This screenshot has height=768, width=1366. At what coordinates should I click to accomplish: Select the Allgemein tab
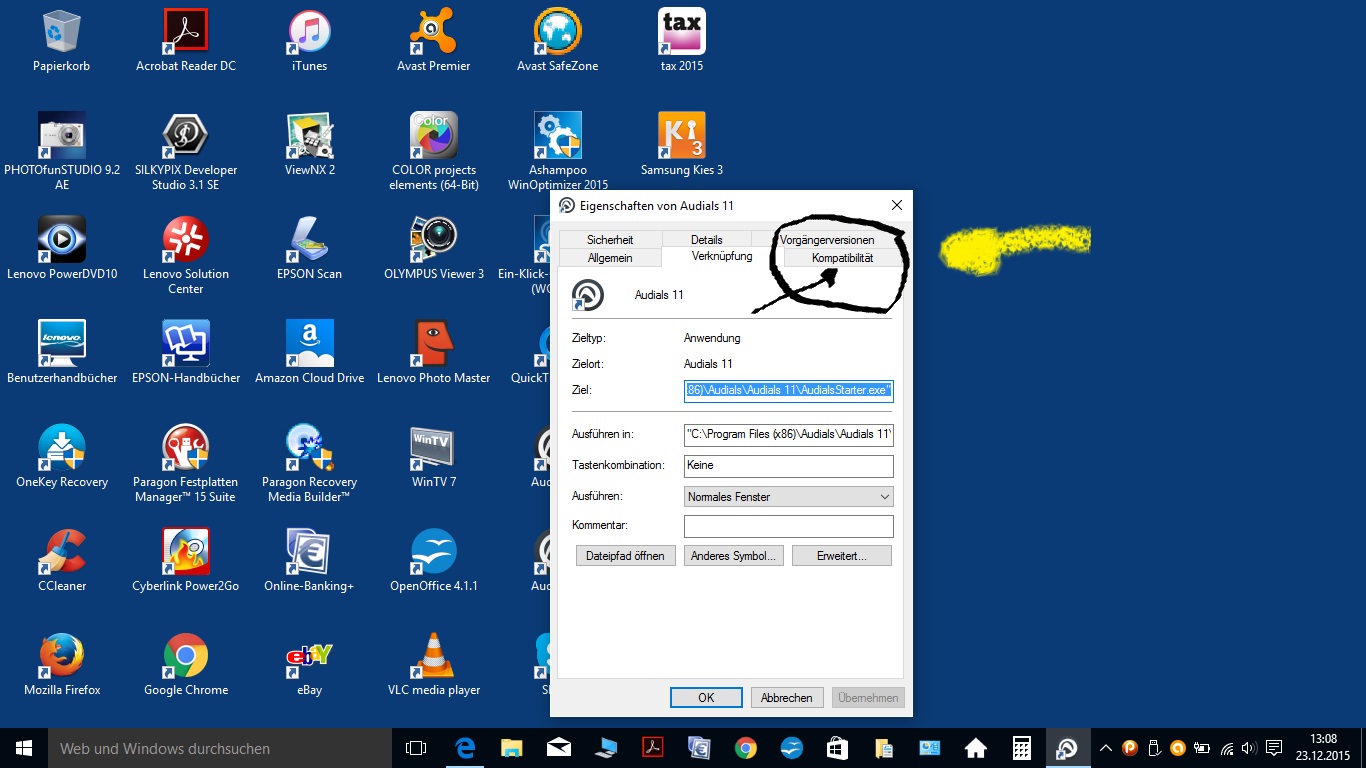(x=610, y=258)
